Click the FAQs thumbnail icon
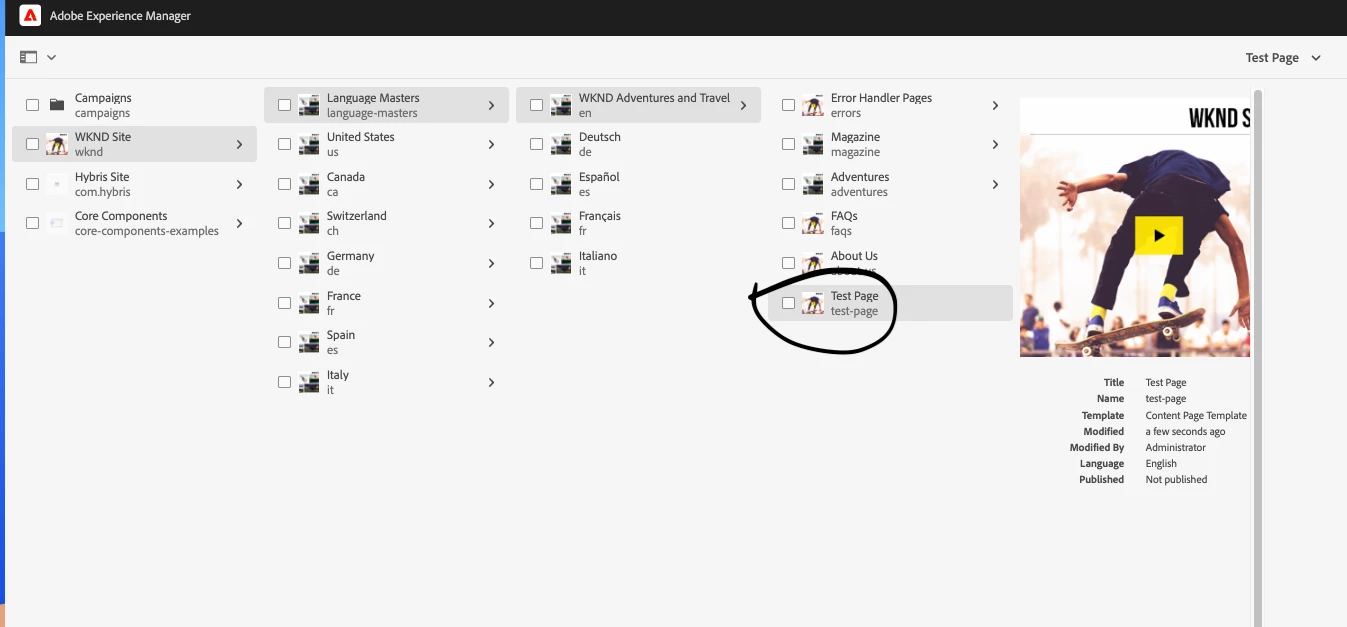Image resolution: width=1347 pixels, height=627 pixels. click(x=813, y=223)
